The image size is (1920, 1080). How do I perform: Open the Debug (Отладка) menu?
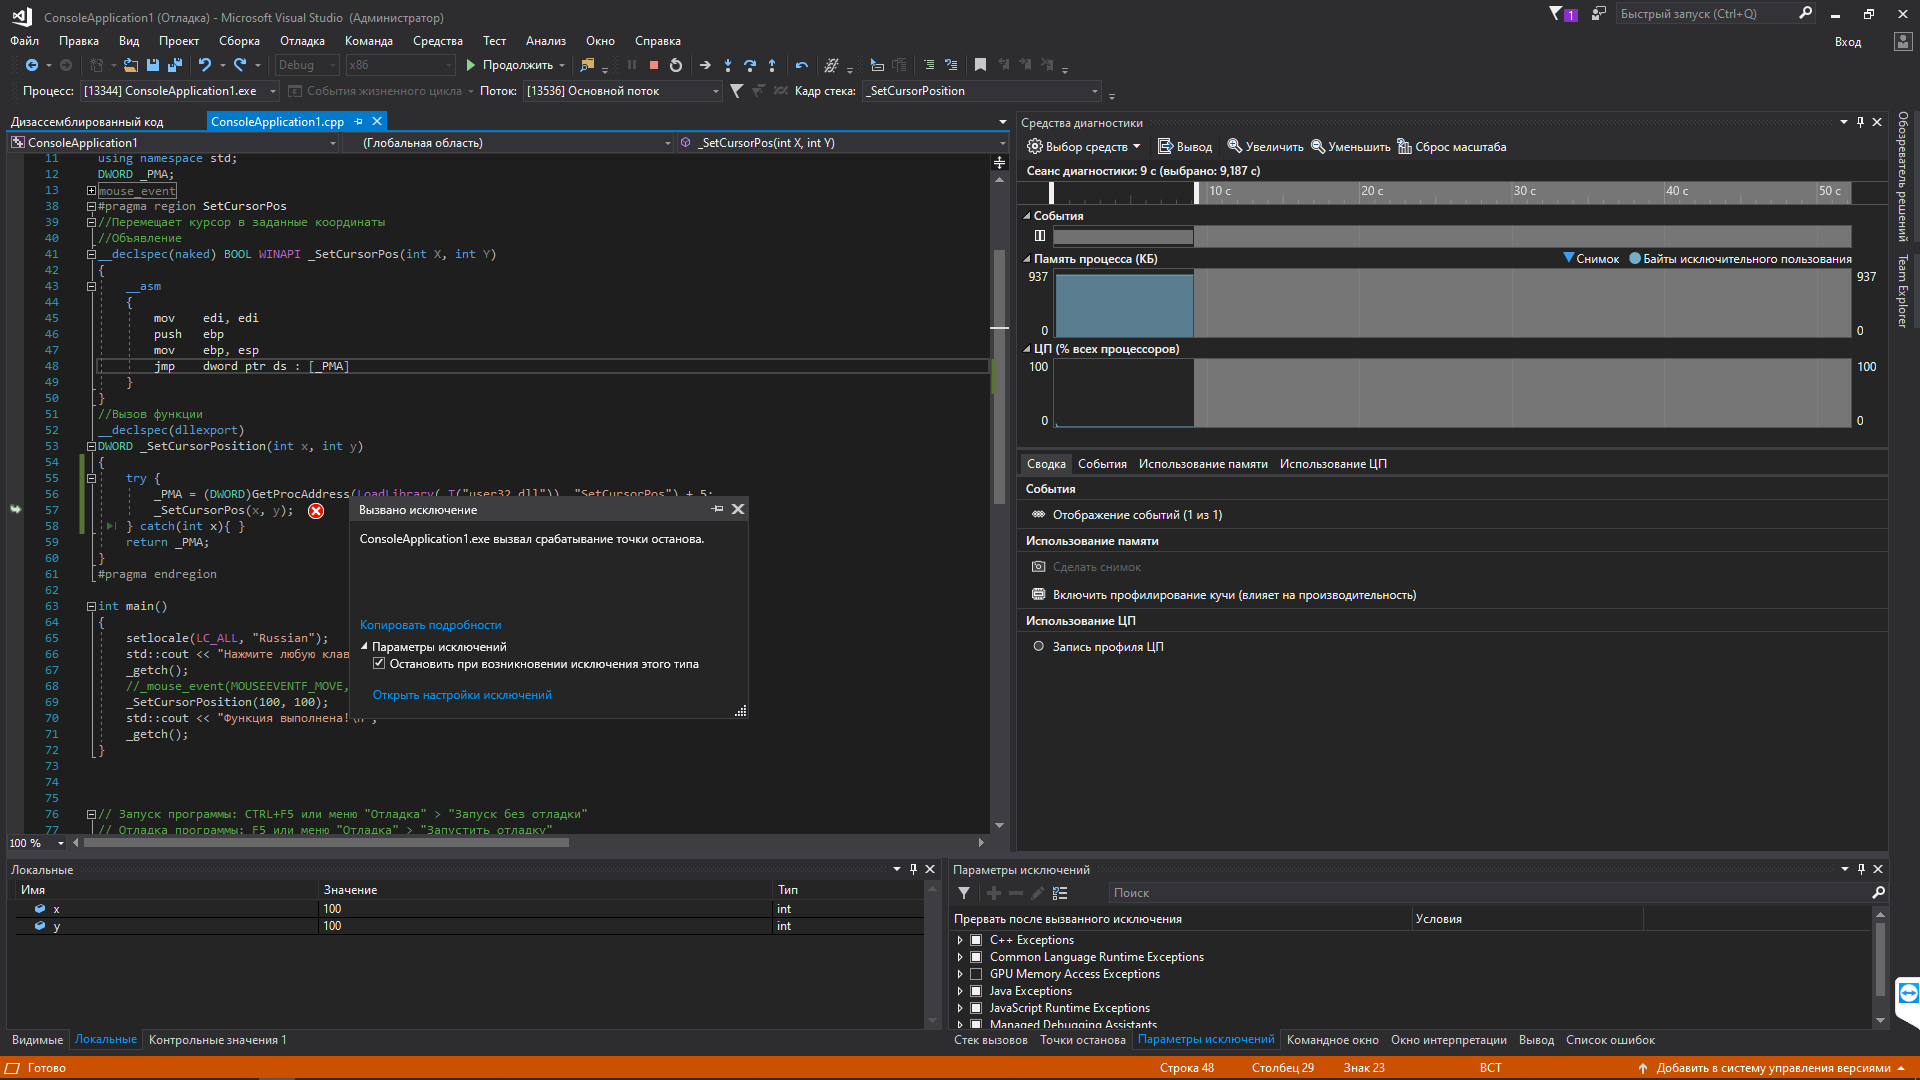click(302, 41)
